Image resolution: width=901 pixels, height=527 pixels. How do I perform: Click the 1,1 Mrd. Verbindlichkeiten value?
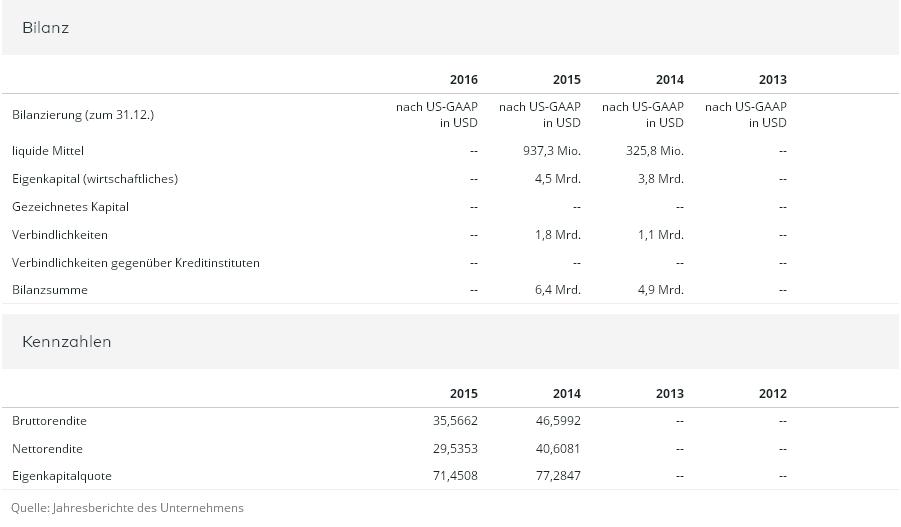(x=661, y=235)
